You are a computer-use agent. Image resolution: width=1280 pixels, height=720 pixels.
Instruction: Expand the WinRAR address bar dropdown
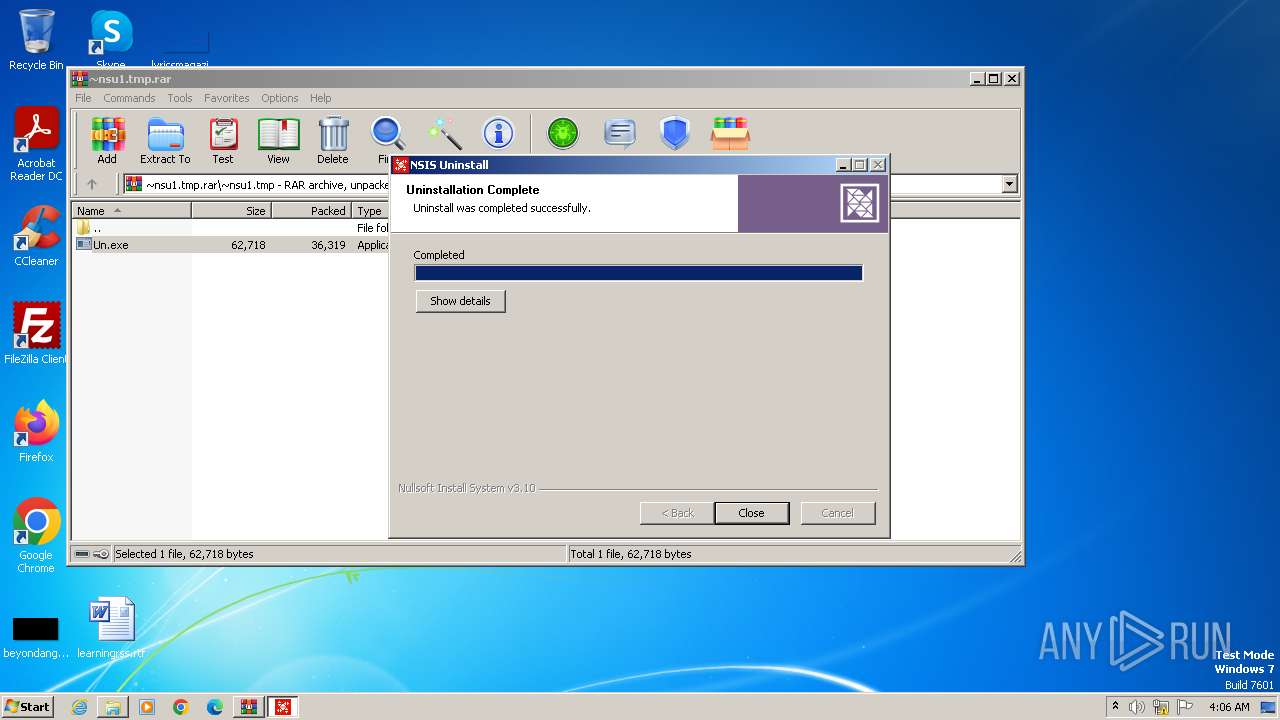[x=1009, y=184]
